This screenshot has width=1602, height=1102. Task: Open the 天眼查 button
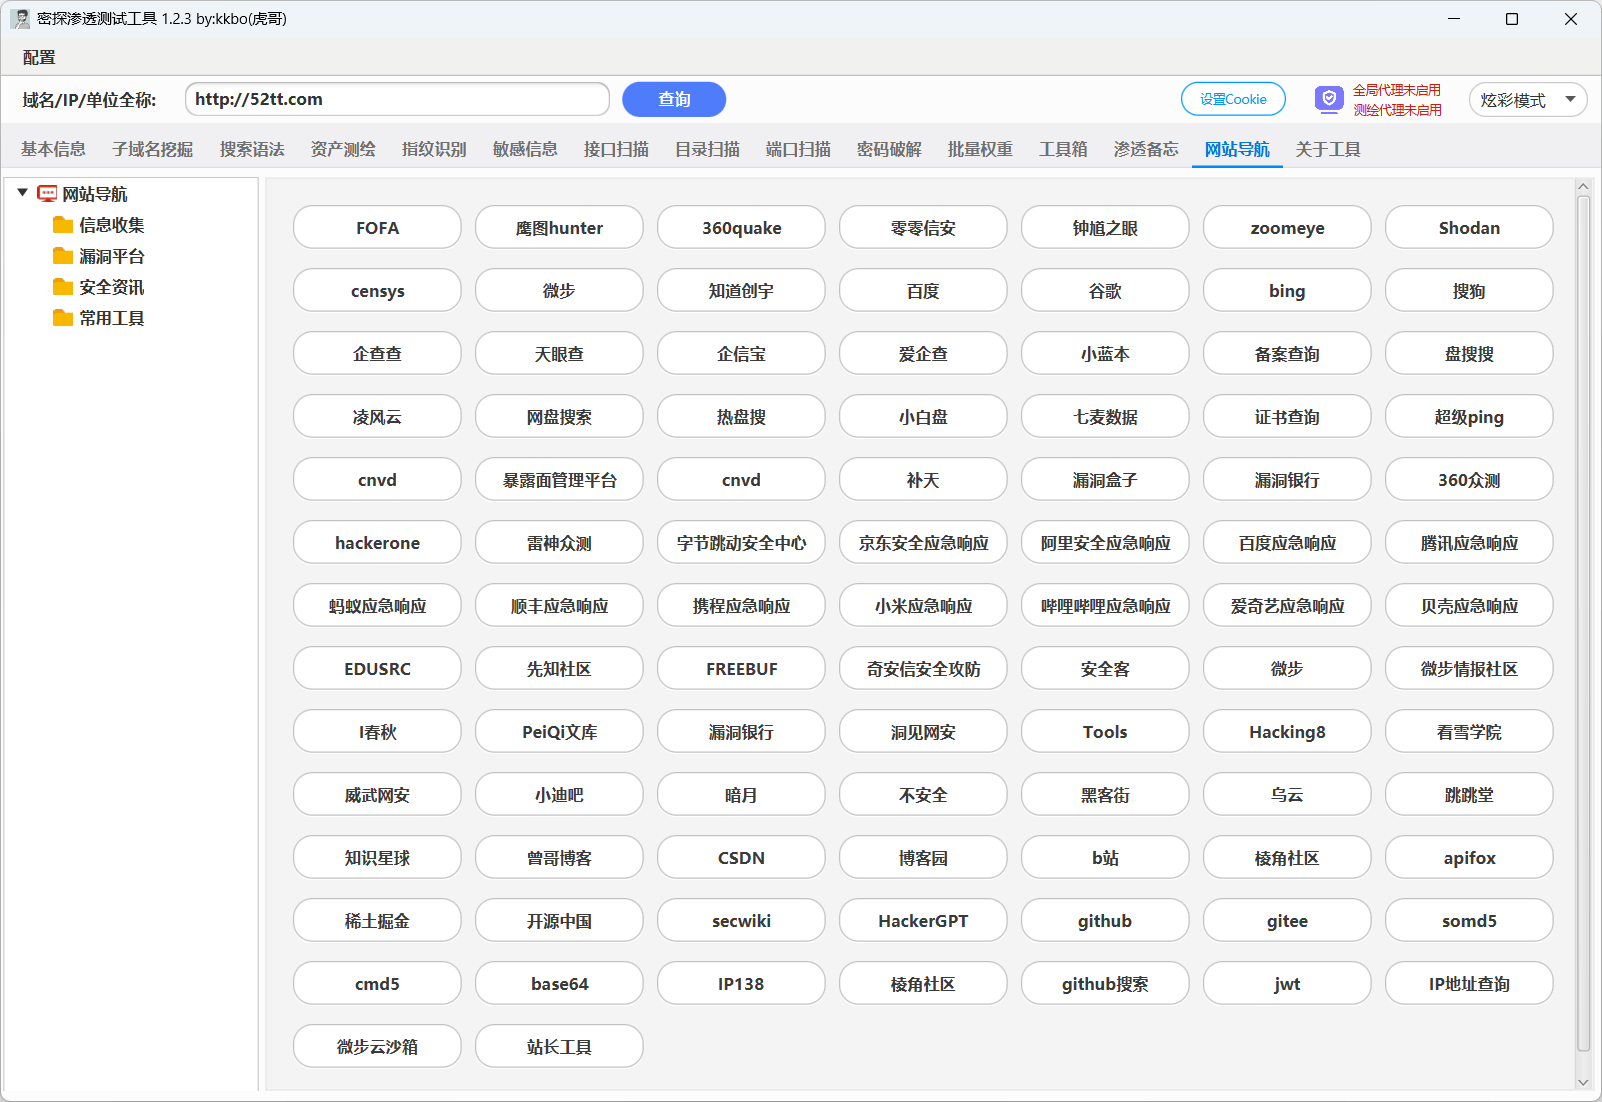[x=559, y=353]
